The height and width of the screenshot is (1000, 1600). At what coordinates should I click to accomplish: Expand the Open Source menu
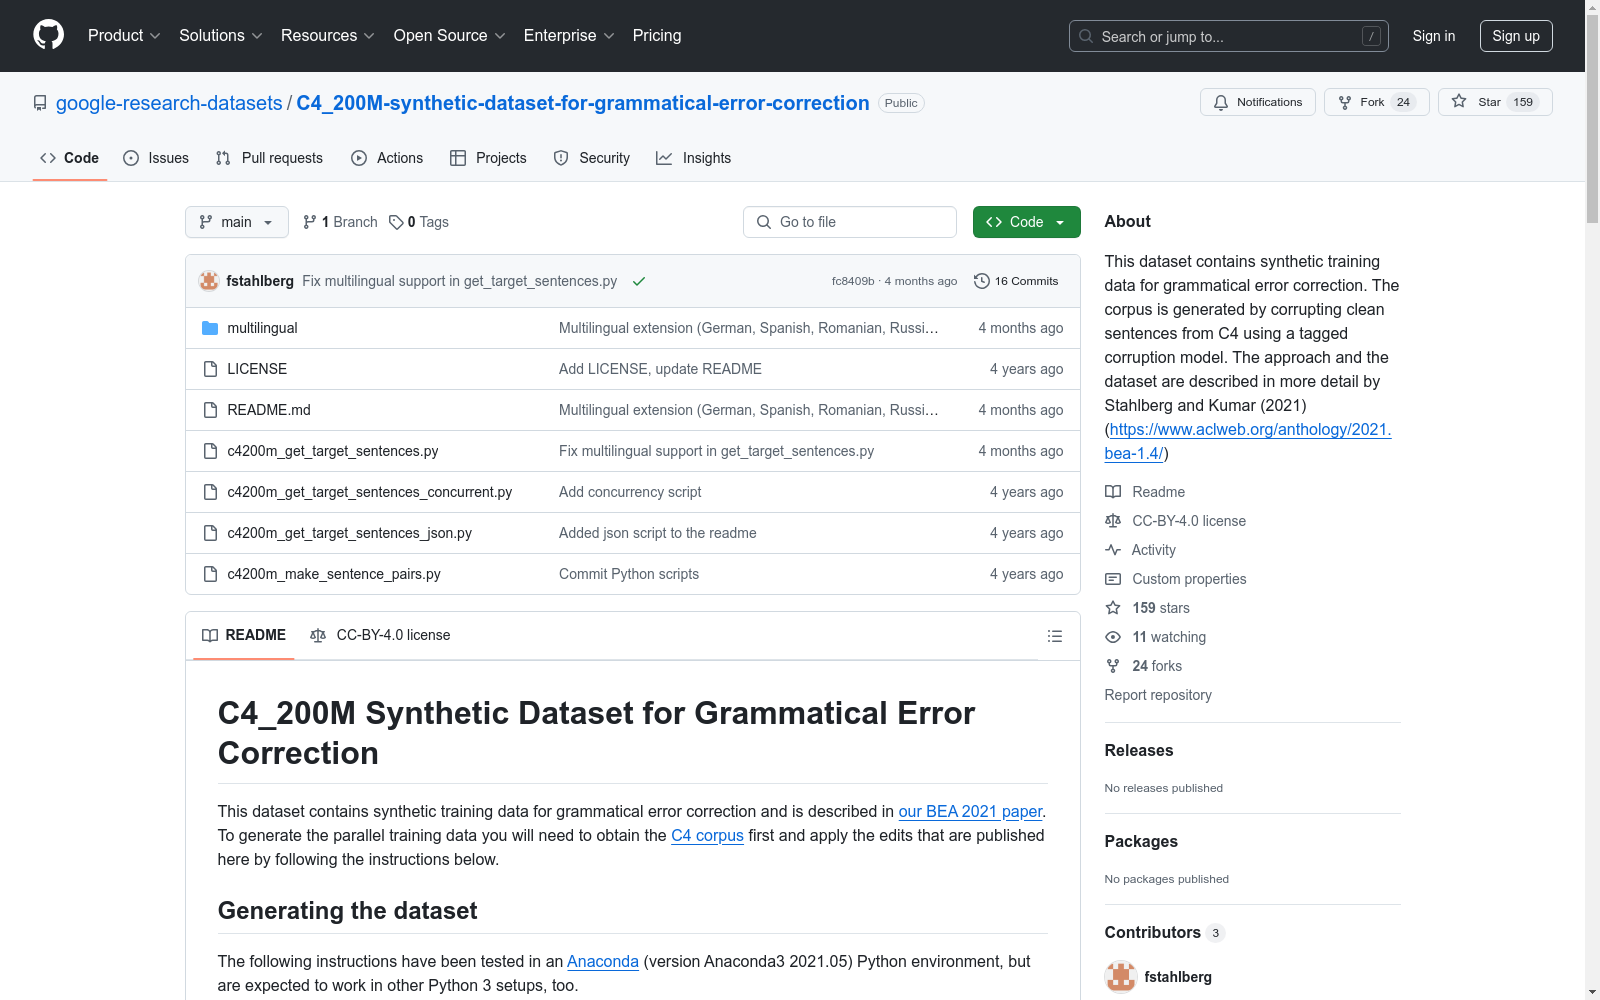coord(450,35)
